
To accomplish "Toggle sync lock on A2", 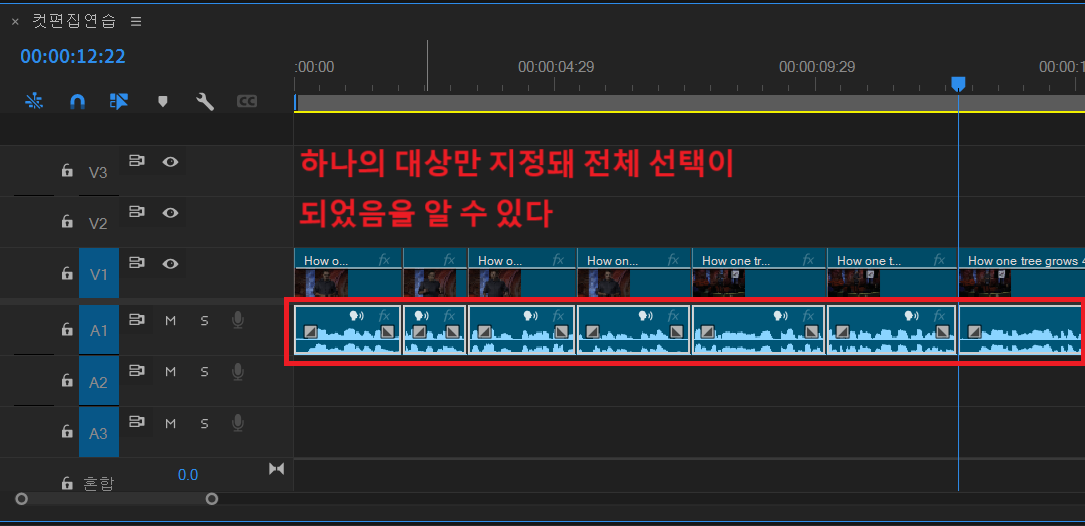I will pyautogui.click(x=137, y=372).
